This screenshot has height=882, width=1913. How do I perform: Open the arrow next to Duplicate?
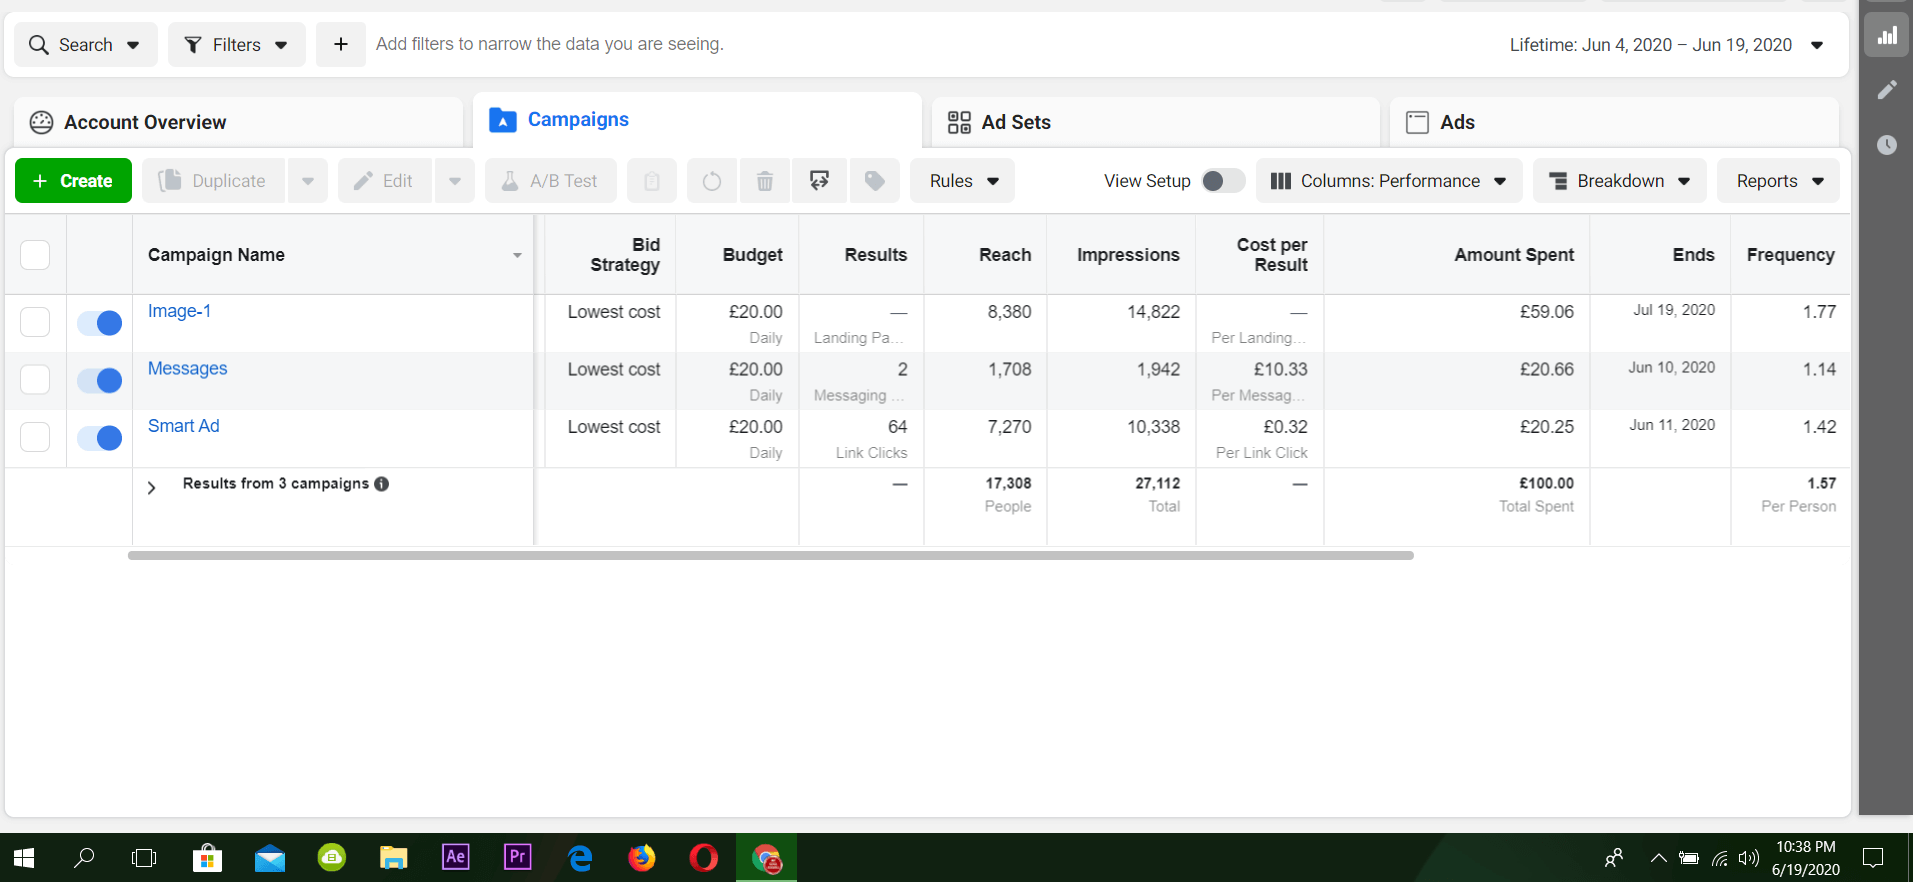[x=308, y=181]
